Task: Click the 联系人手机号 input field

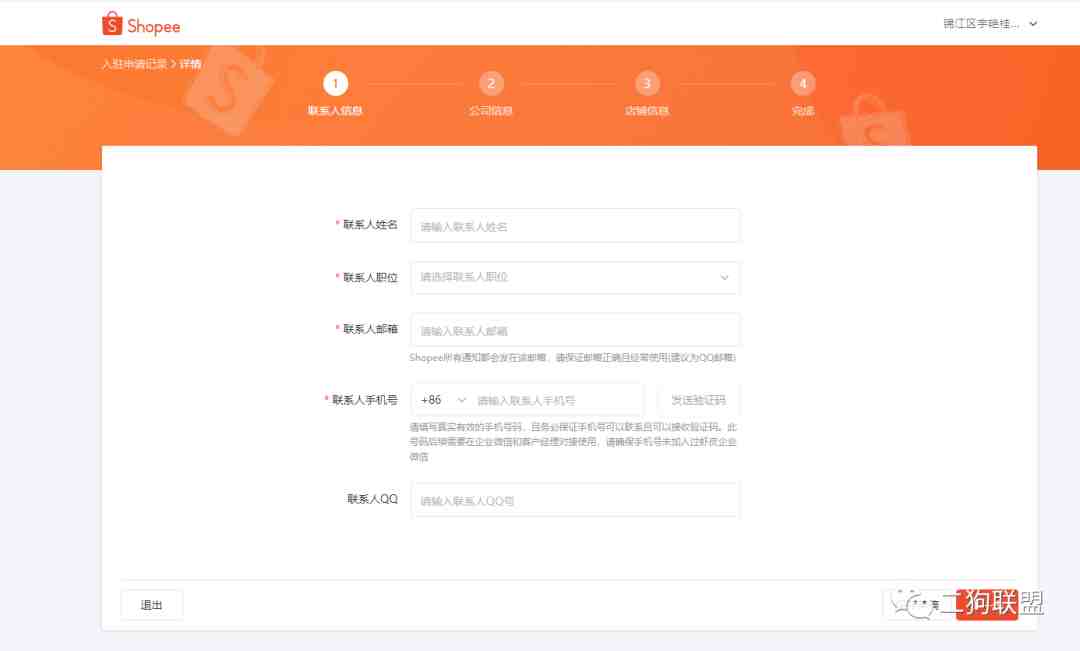Action: 558,400
